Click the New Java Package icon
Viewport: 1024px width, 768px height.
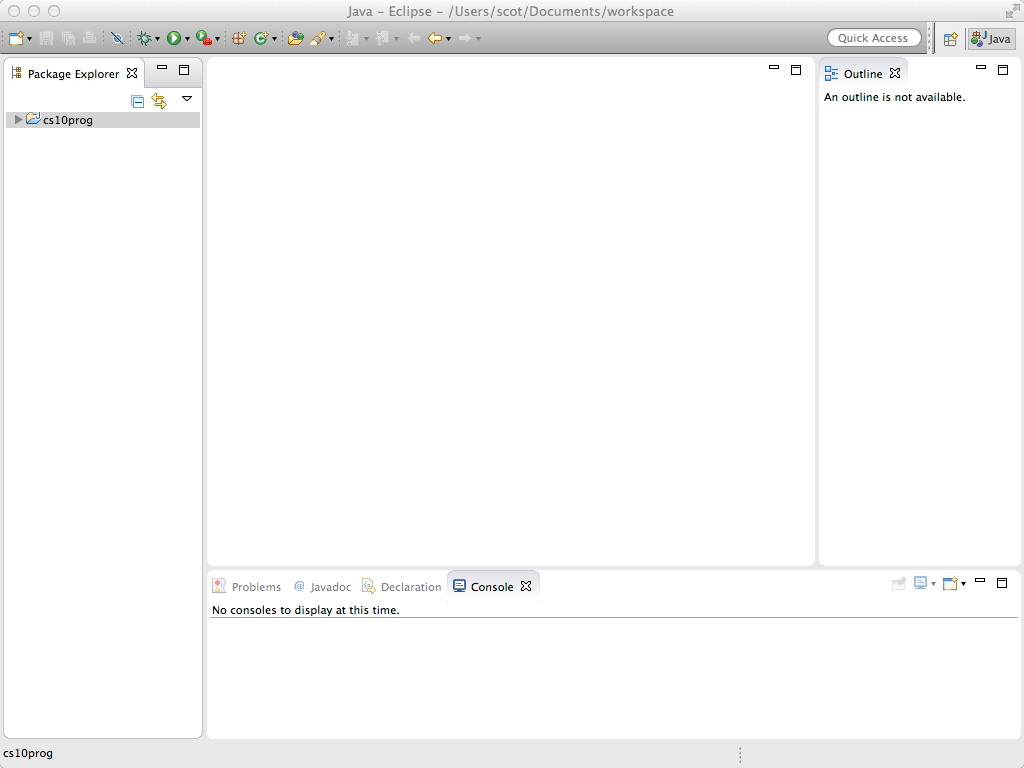(x=239, y=39)
